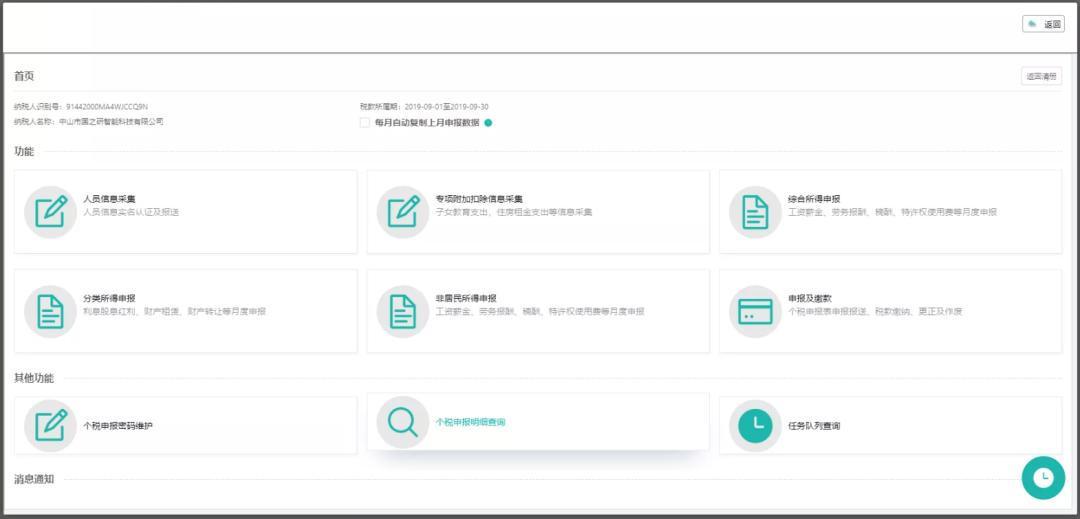
Task: Click the magnifier icon for 个税申报明细查询
Action: [403, 422]
